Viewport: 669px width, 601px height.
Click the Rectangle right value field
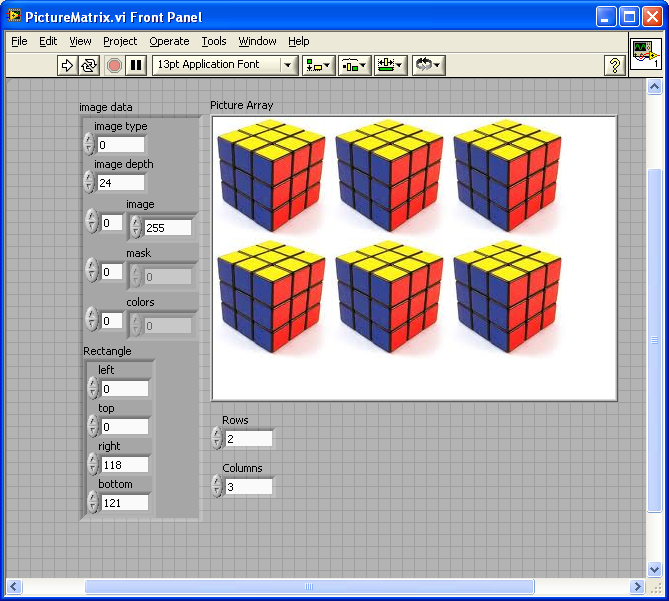125,464
